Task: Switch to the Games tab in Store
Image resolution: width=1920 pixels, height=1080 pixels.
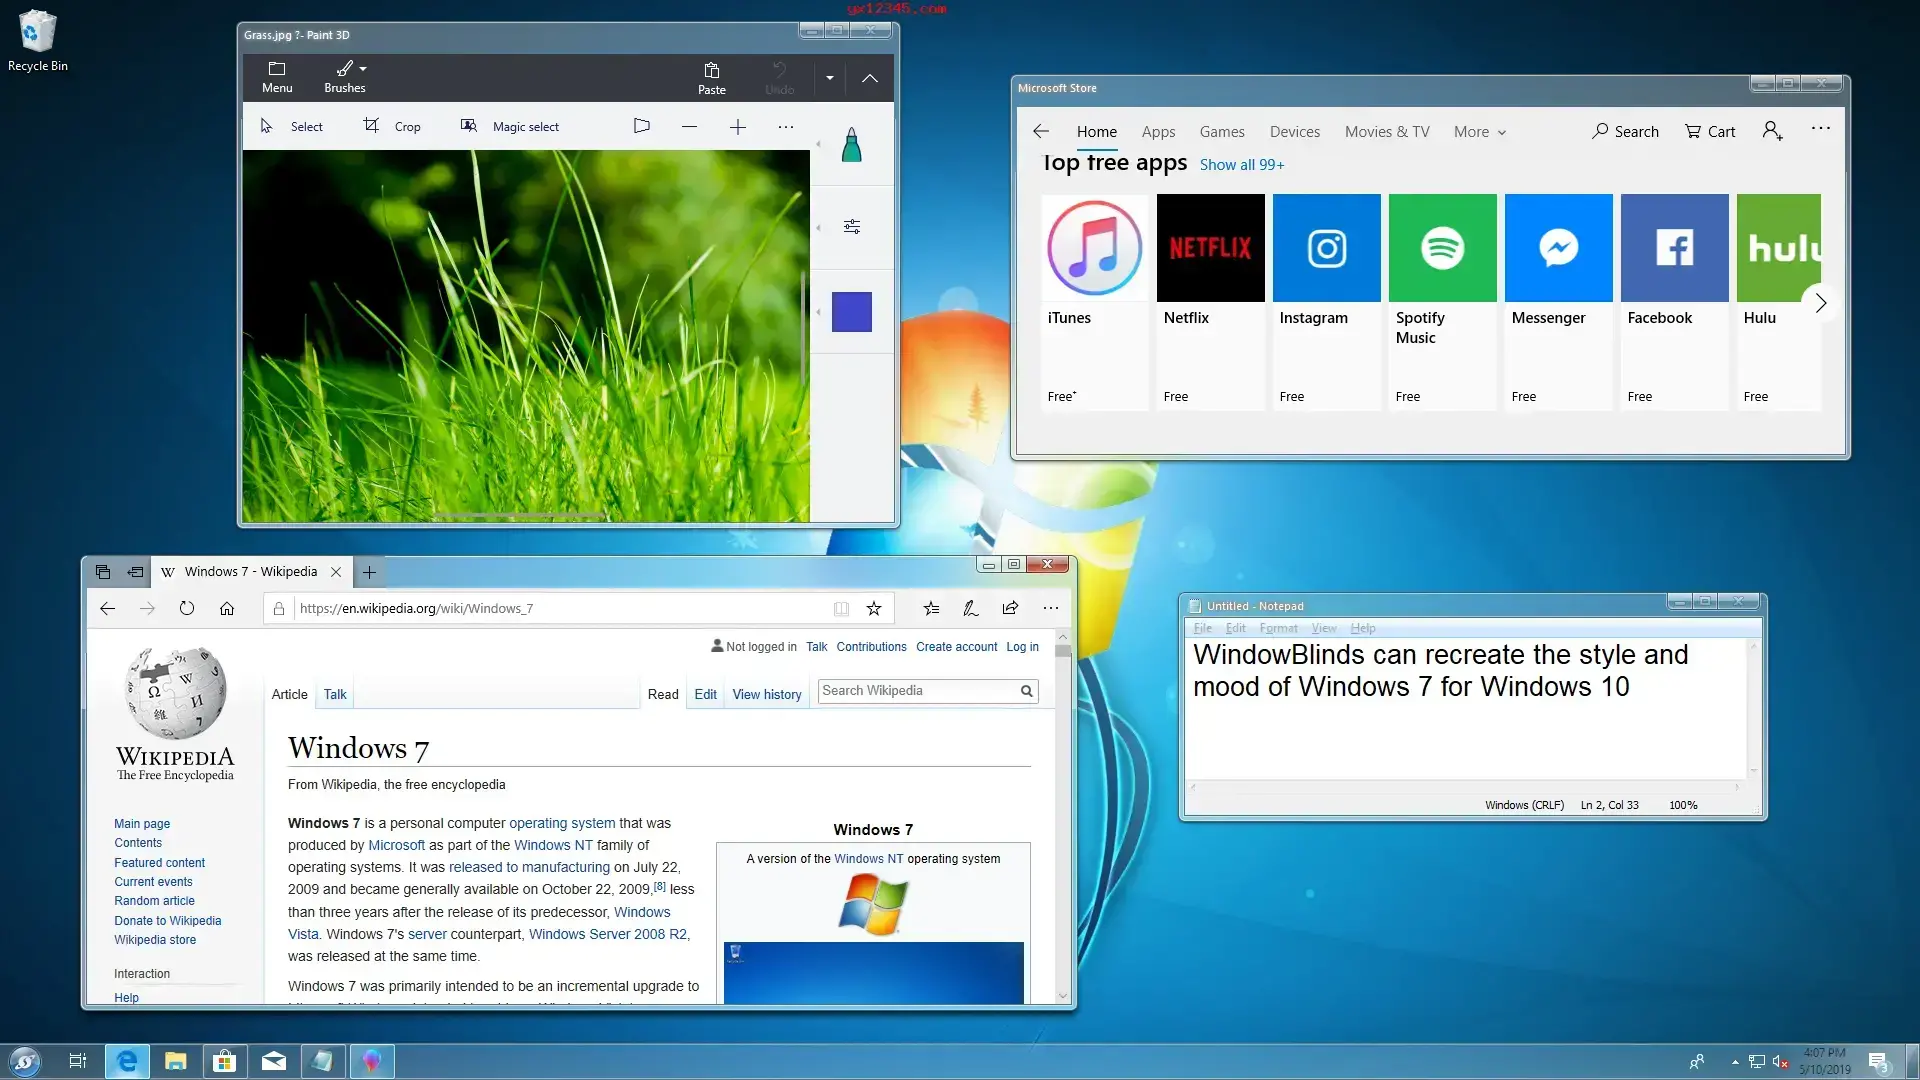Action: point(1222,131)
